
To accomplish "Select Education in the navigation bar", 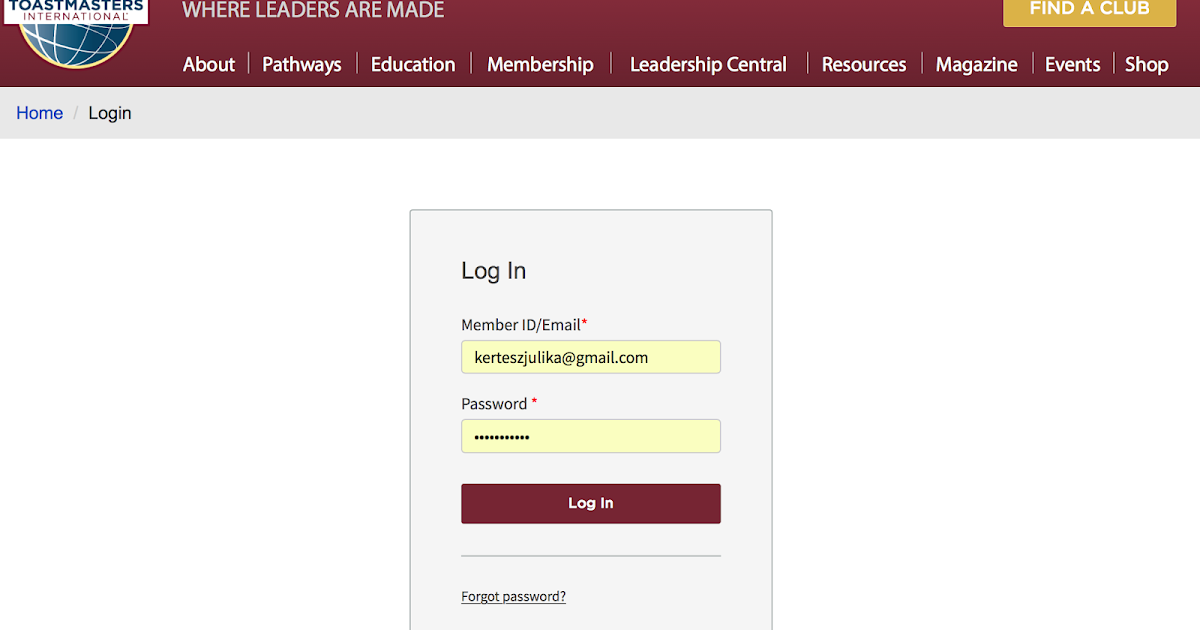I will coord(413,64).
